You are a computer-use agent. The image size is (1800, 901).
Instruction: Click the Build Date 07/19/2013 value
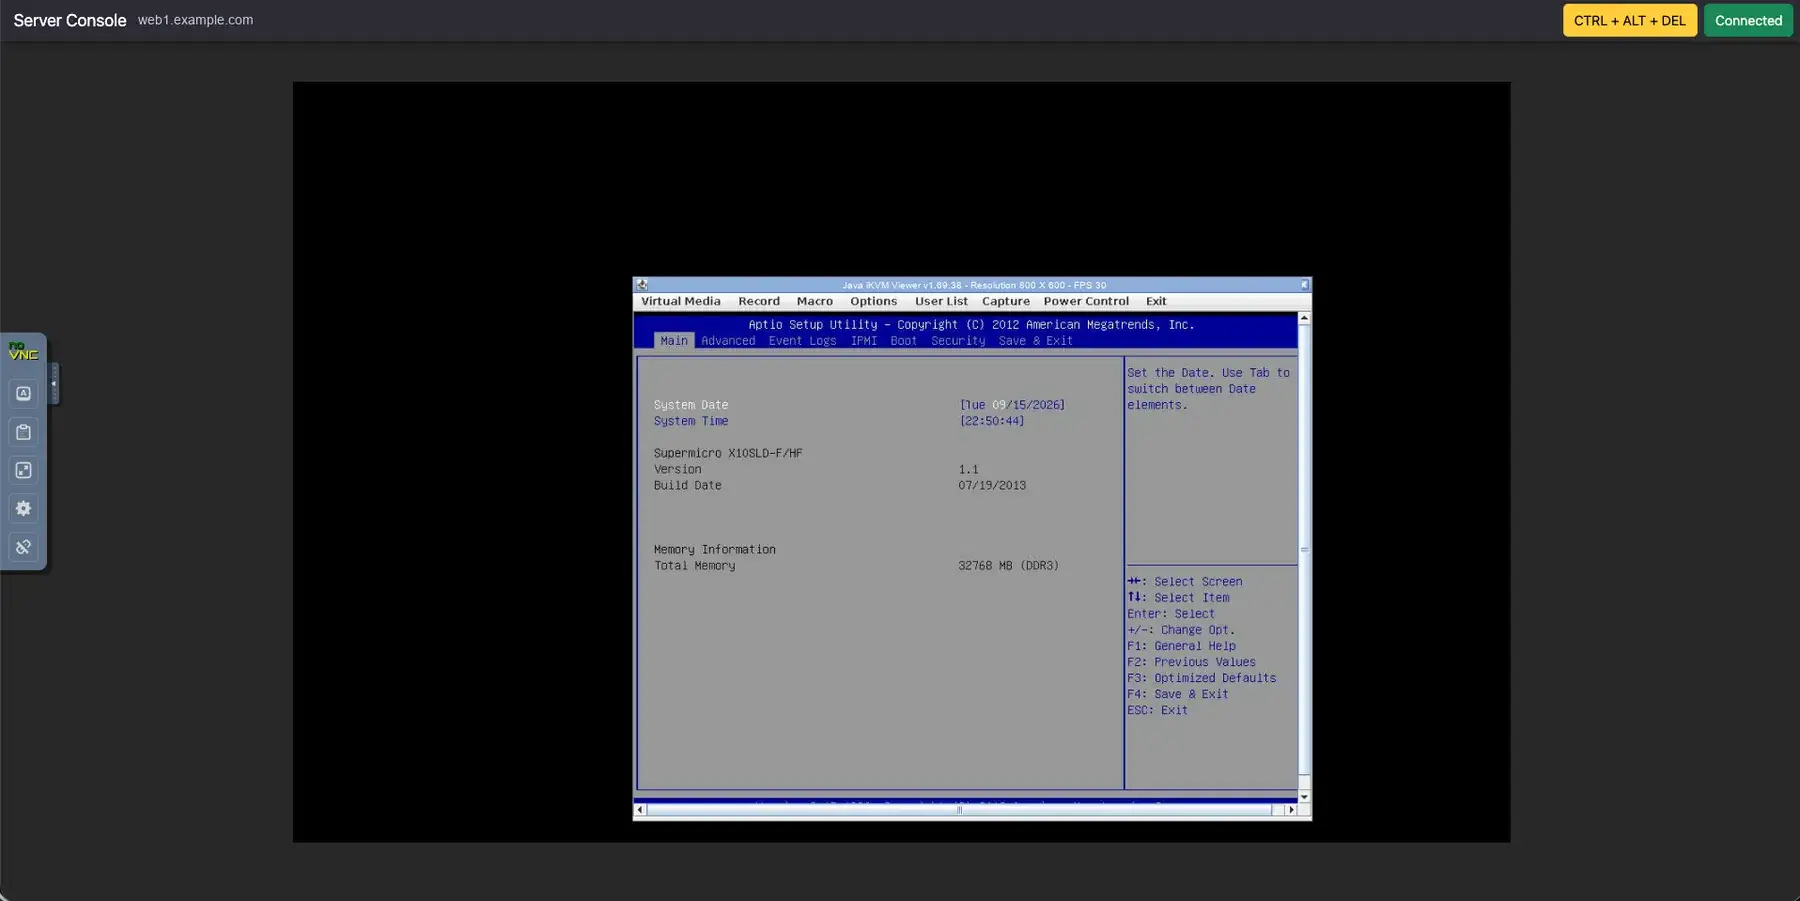point(992,485)
